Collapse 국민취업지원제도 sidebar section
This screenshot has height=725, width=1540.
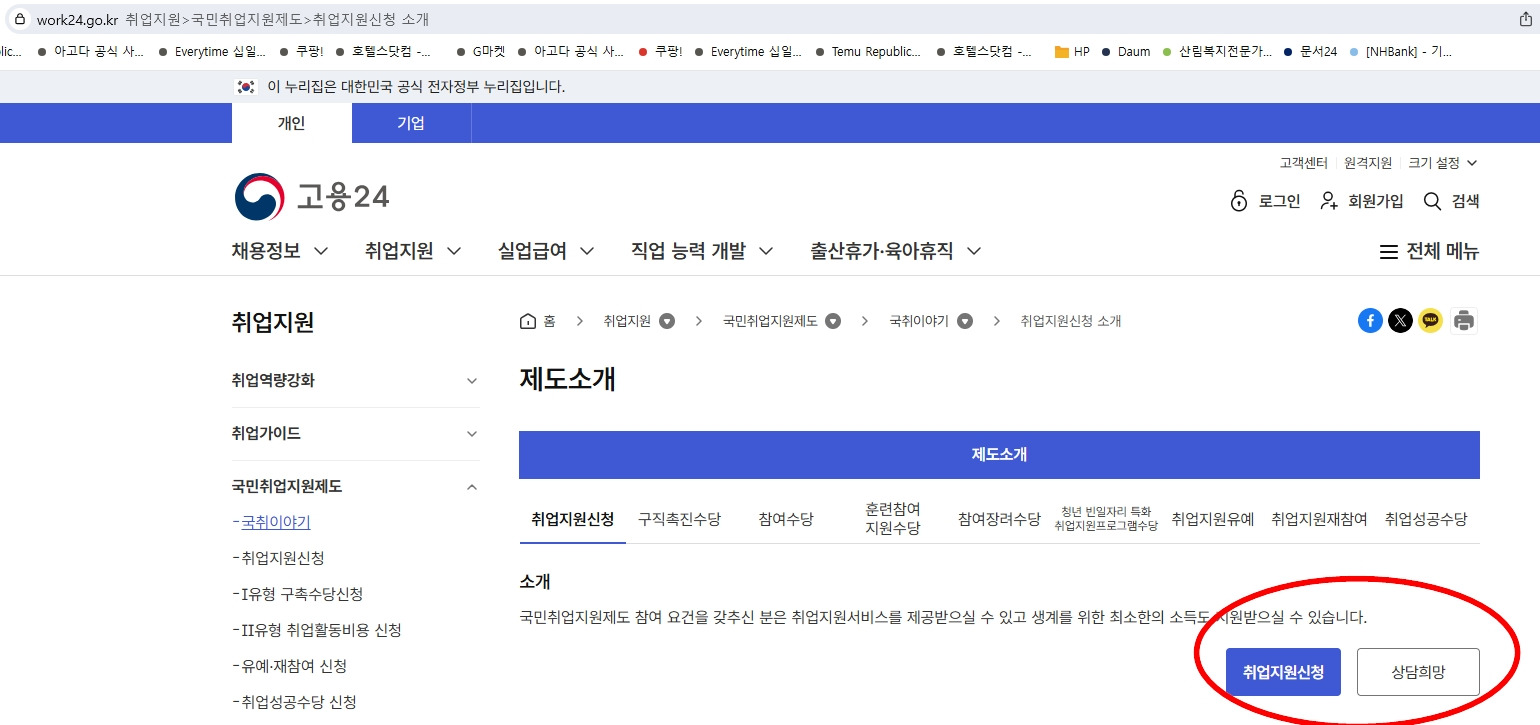[355, 487]
